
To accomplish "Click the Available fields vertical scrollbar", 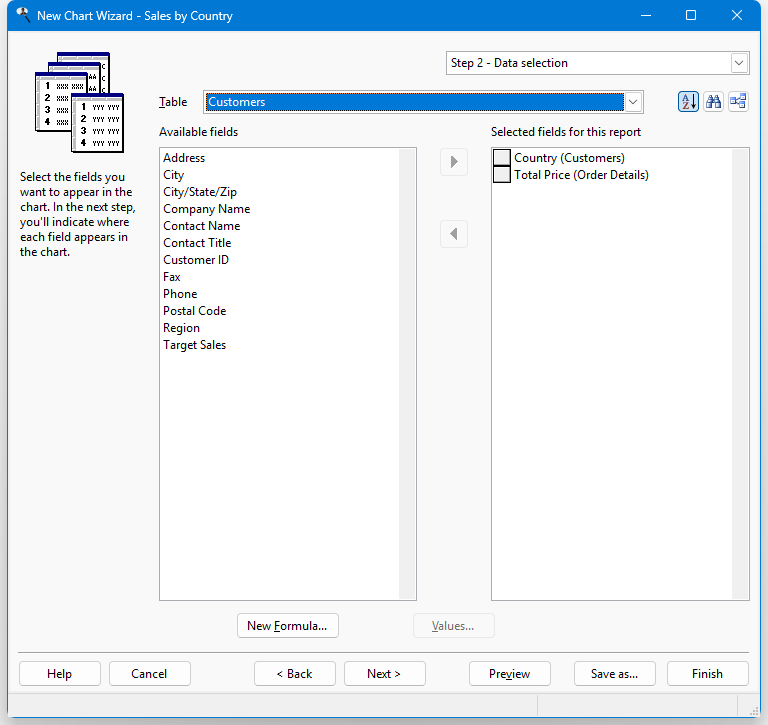I will (x=408, y=374).
